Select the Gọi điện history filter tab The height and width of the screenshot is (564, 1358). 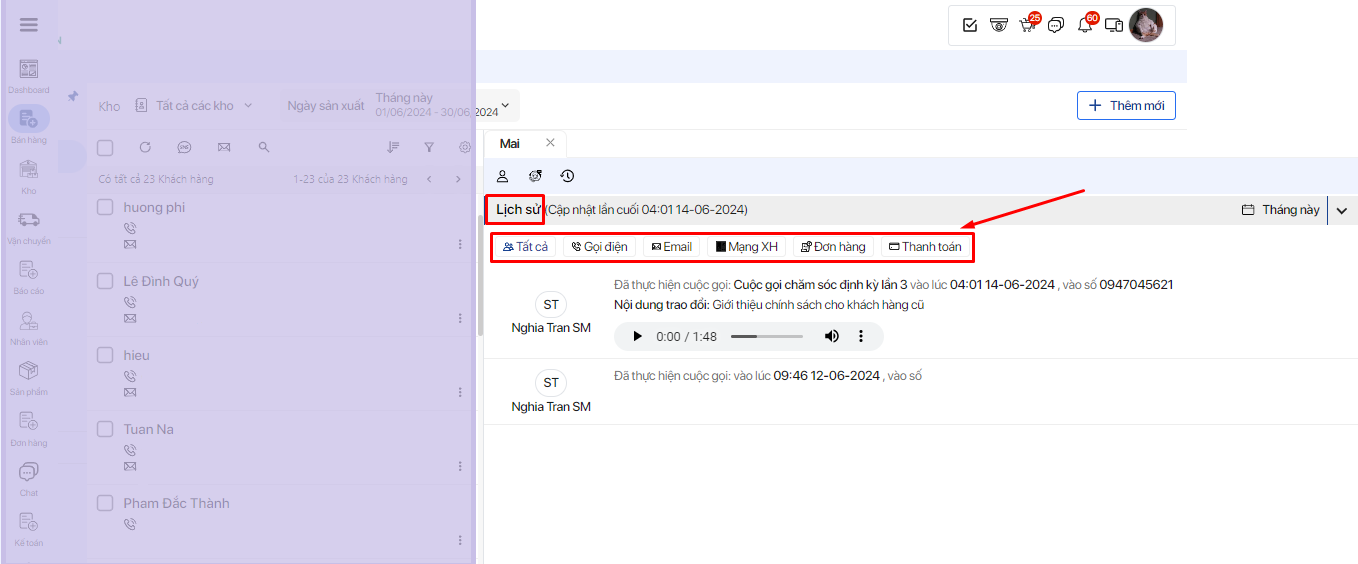(x=599, y=247)
